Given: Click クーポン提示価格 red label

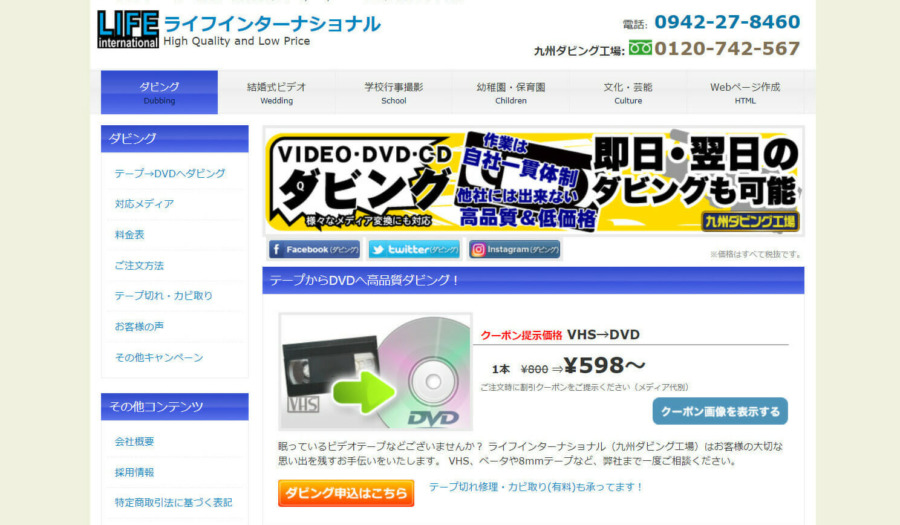Looking at the screenshot, I should (521, 335).
